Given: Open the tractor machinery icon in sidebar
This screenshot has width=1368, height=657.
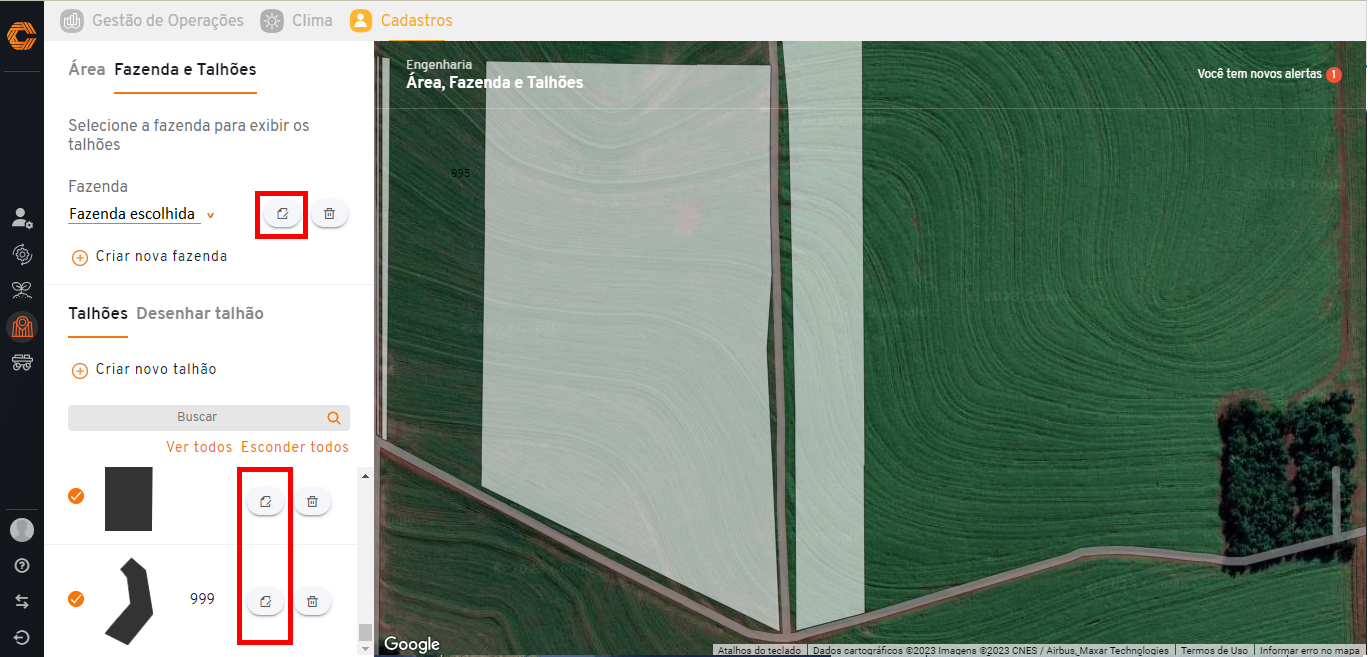Looking at the screenshot, I should [22, 362].
